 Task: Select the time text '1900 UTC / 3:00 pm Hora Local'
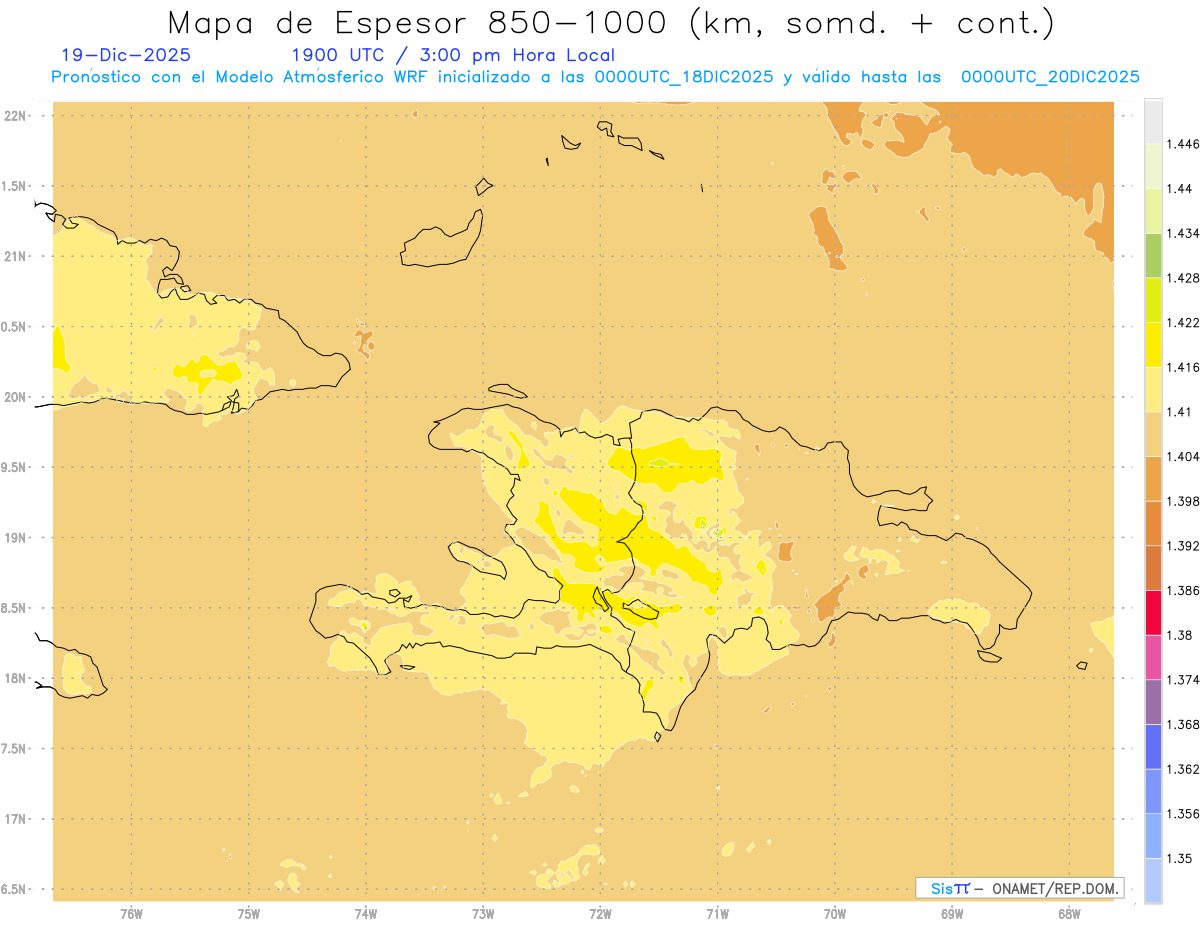point(452,55)
